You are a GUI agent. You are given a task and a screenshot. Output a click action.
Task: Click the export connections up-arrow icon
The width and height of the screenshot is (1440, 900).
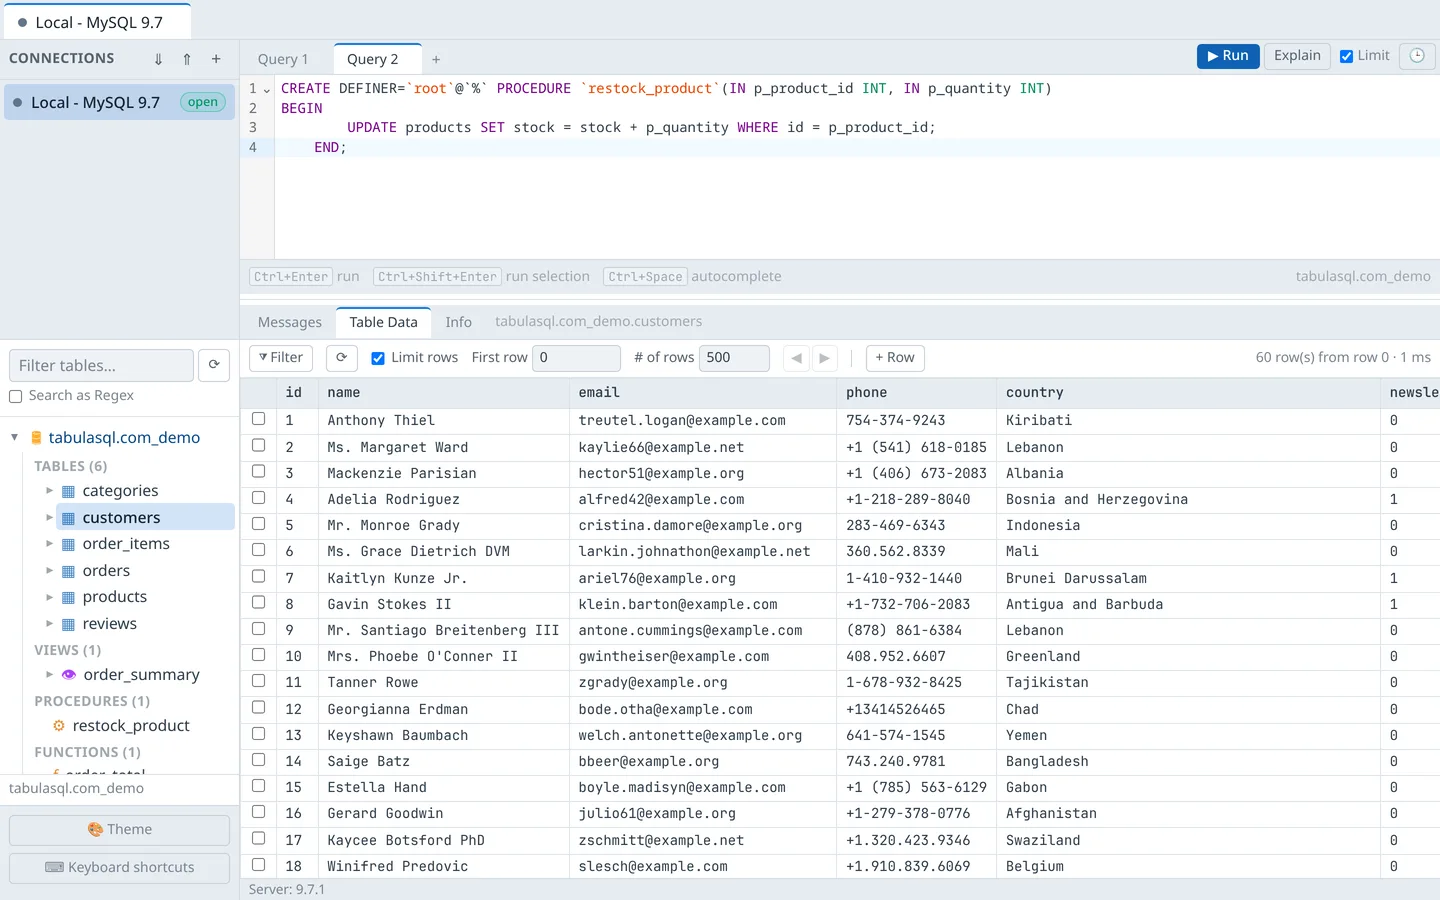[x=187, y=59]
